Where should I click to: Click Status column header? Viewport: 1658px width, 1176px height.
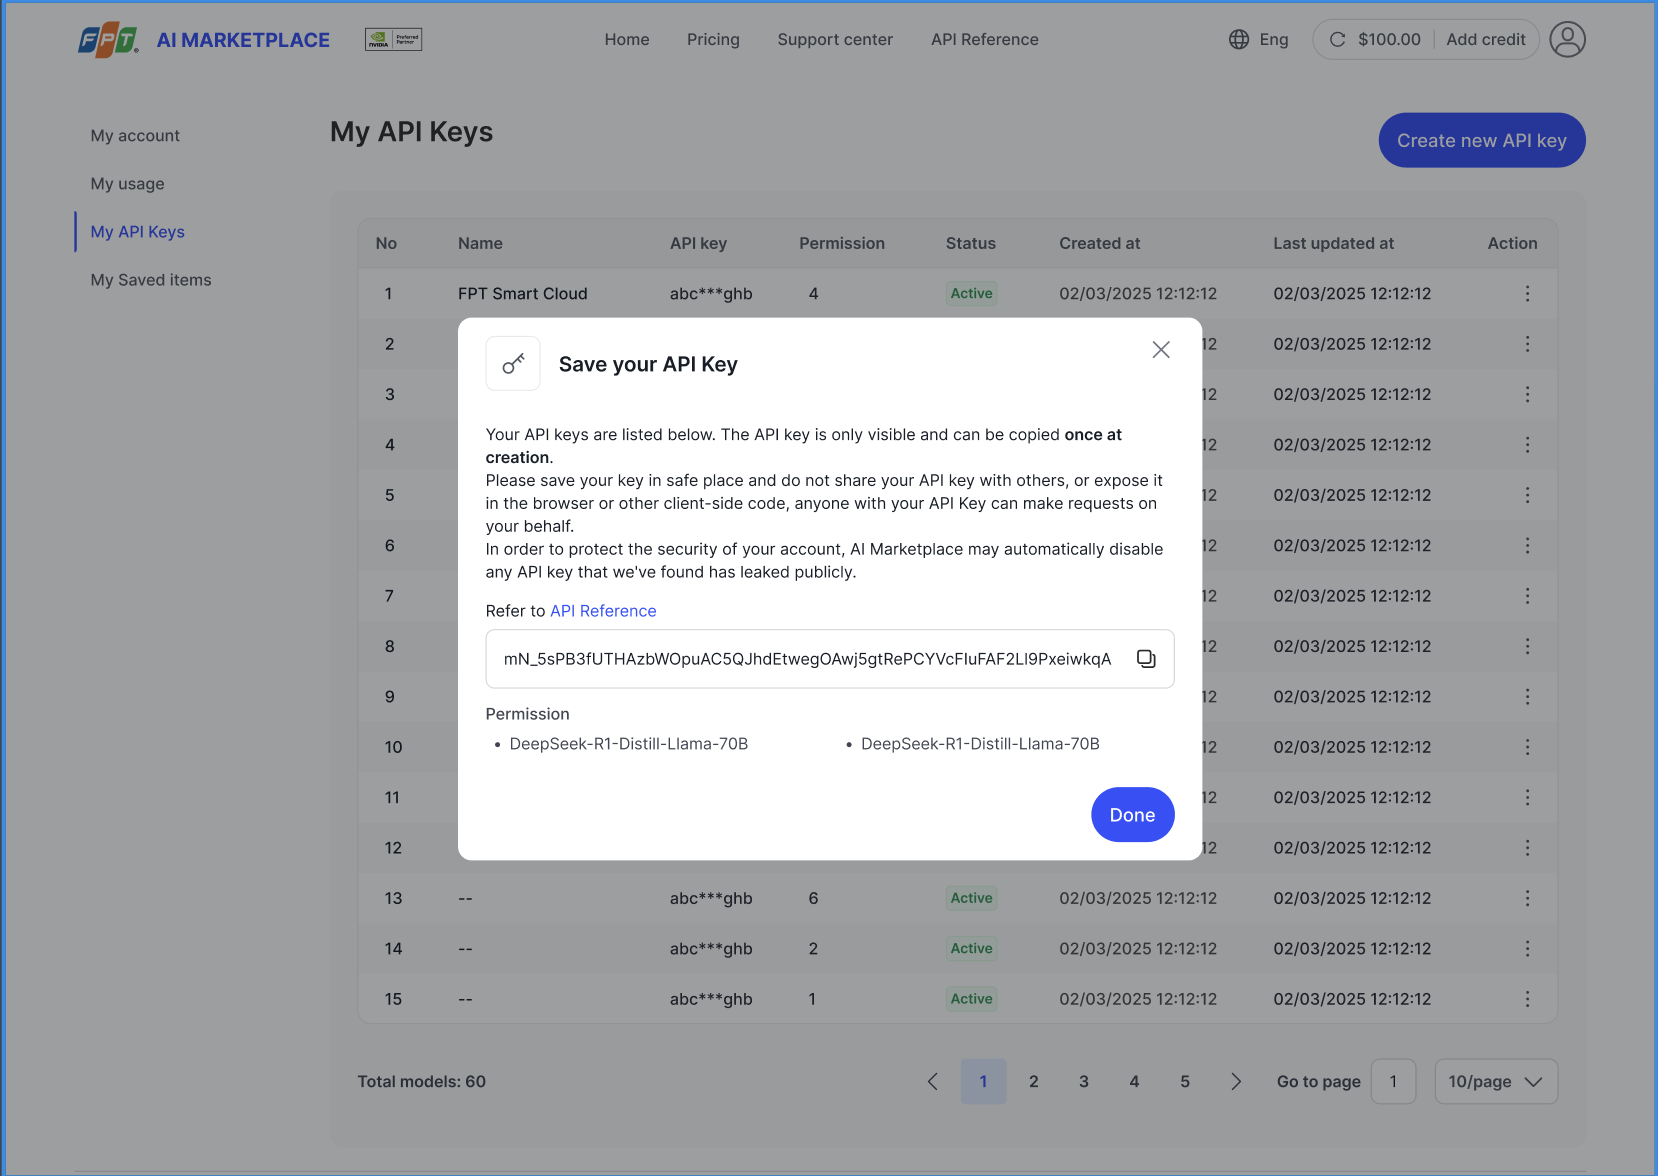click(x=971, y=244)
